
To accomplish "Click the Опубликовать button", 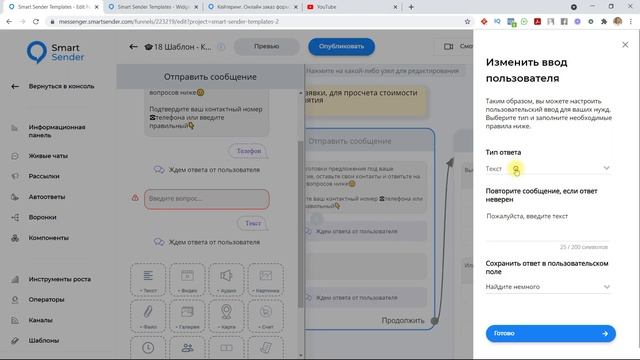I will (x=341, y=47).
